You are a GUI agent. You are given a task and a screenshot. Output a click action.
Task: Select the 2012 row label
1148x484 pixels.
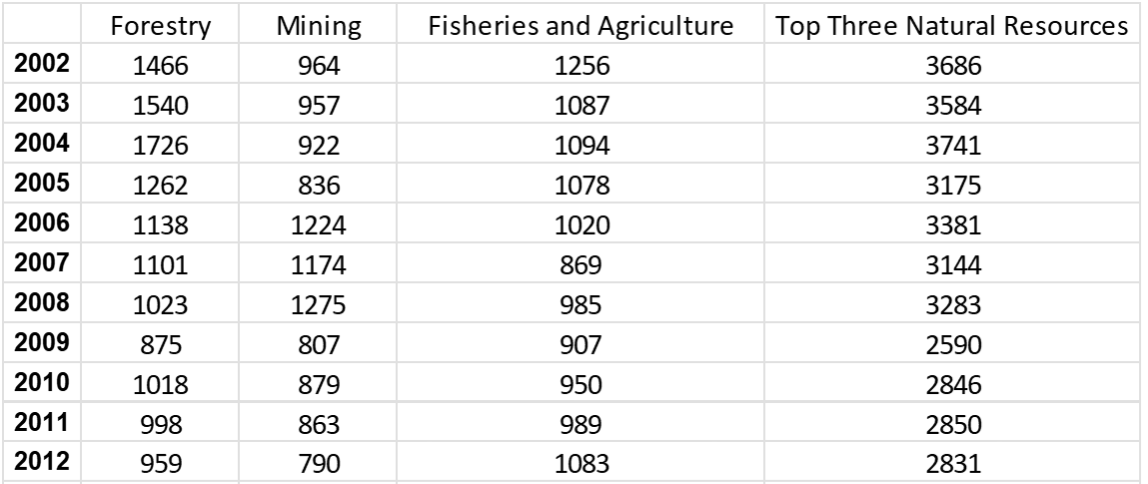[42, 461]
